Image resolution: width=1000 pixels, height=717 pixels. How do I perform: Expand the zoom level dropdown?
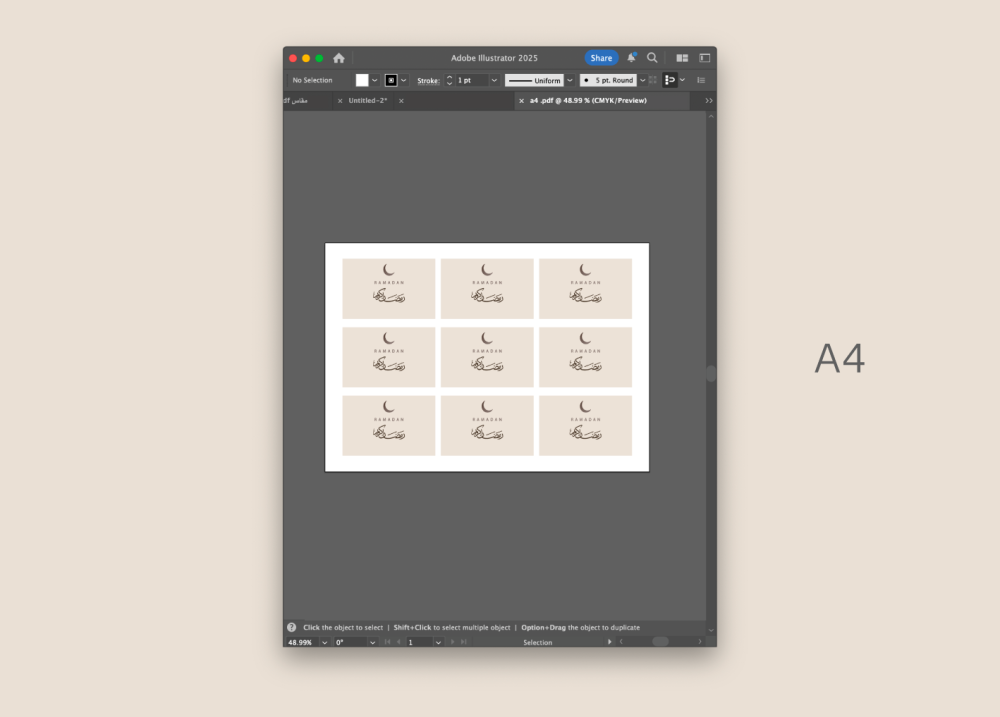(324, 642)
